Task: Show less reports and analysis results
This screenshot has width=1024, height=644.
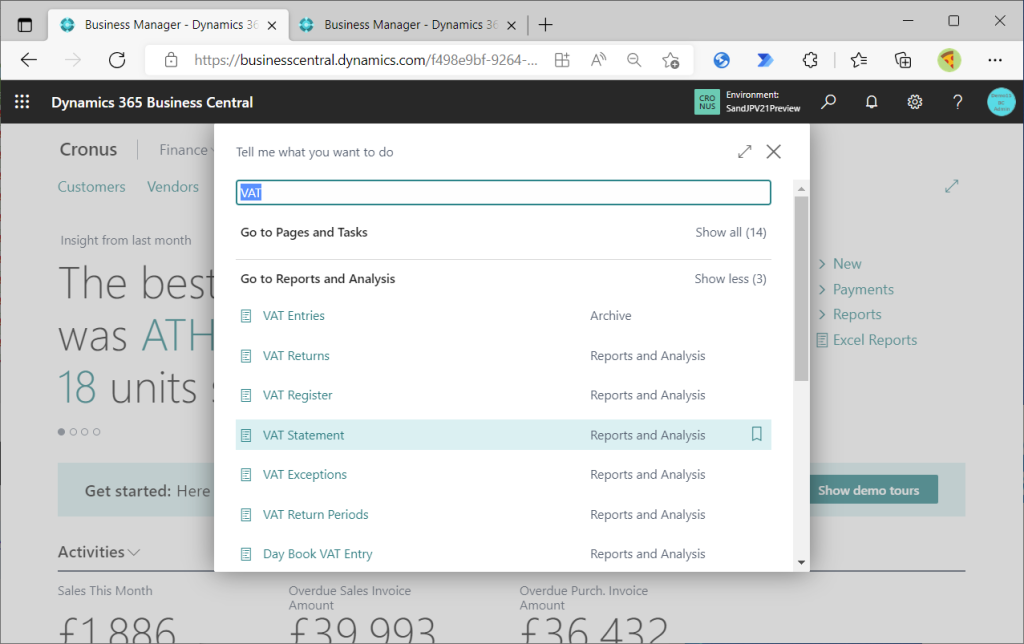Action: coord(730,279)
